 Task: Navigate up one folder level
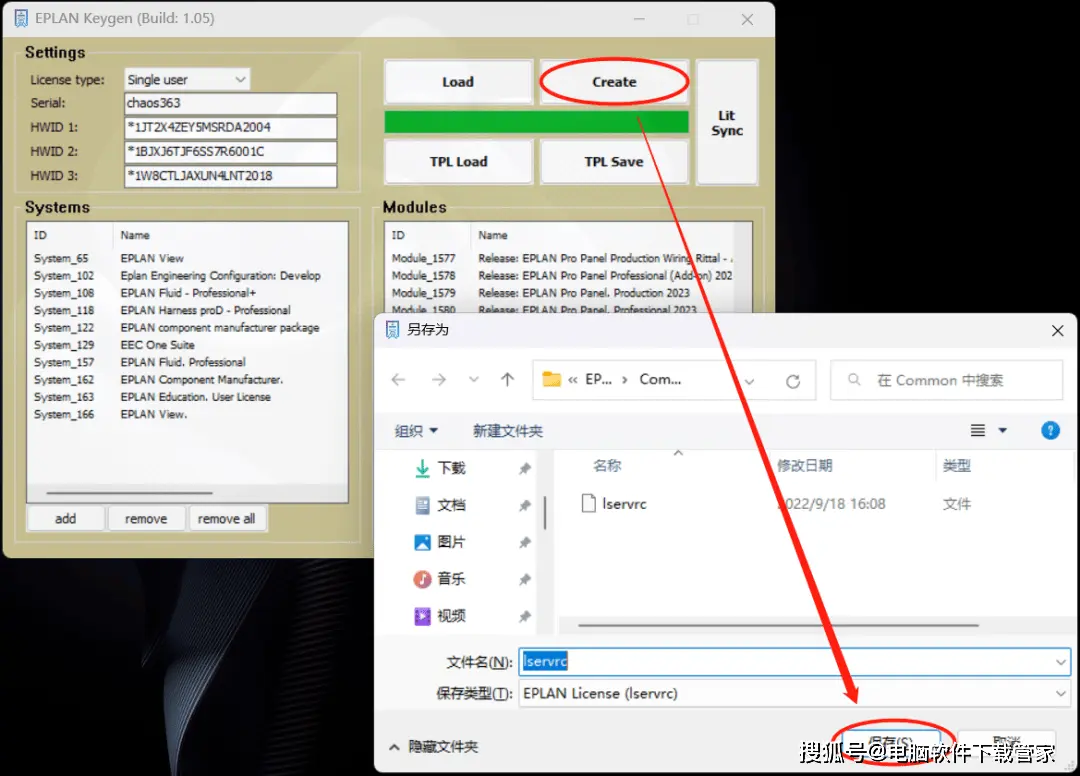pyautogui.click(x=508, y=379)
